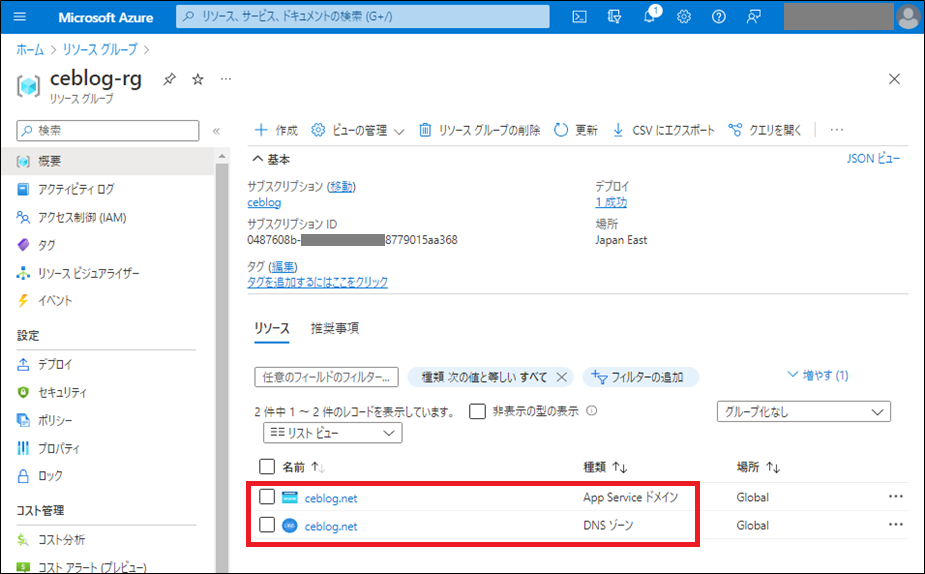The image size is (925, 574).
Task: Click the 編集 tags edit link
Action: [283, 267]
